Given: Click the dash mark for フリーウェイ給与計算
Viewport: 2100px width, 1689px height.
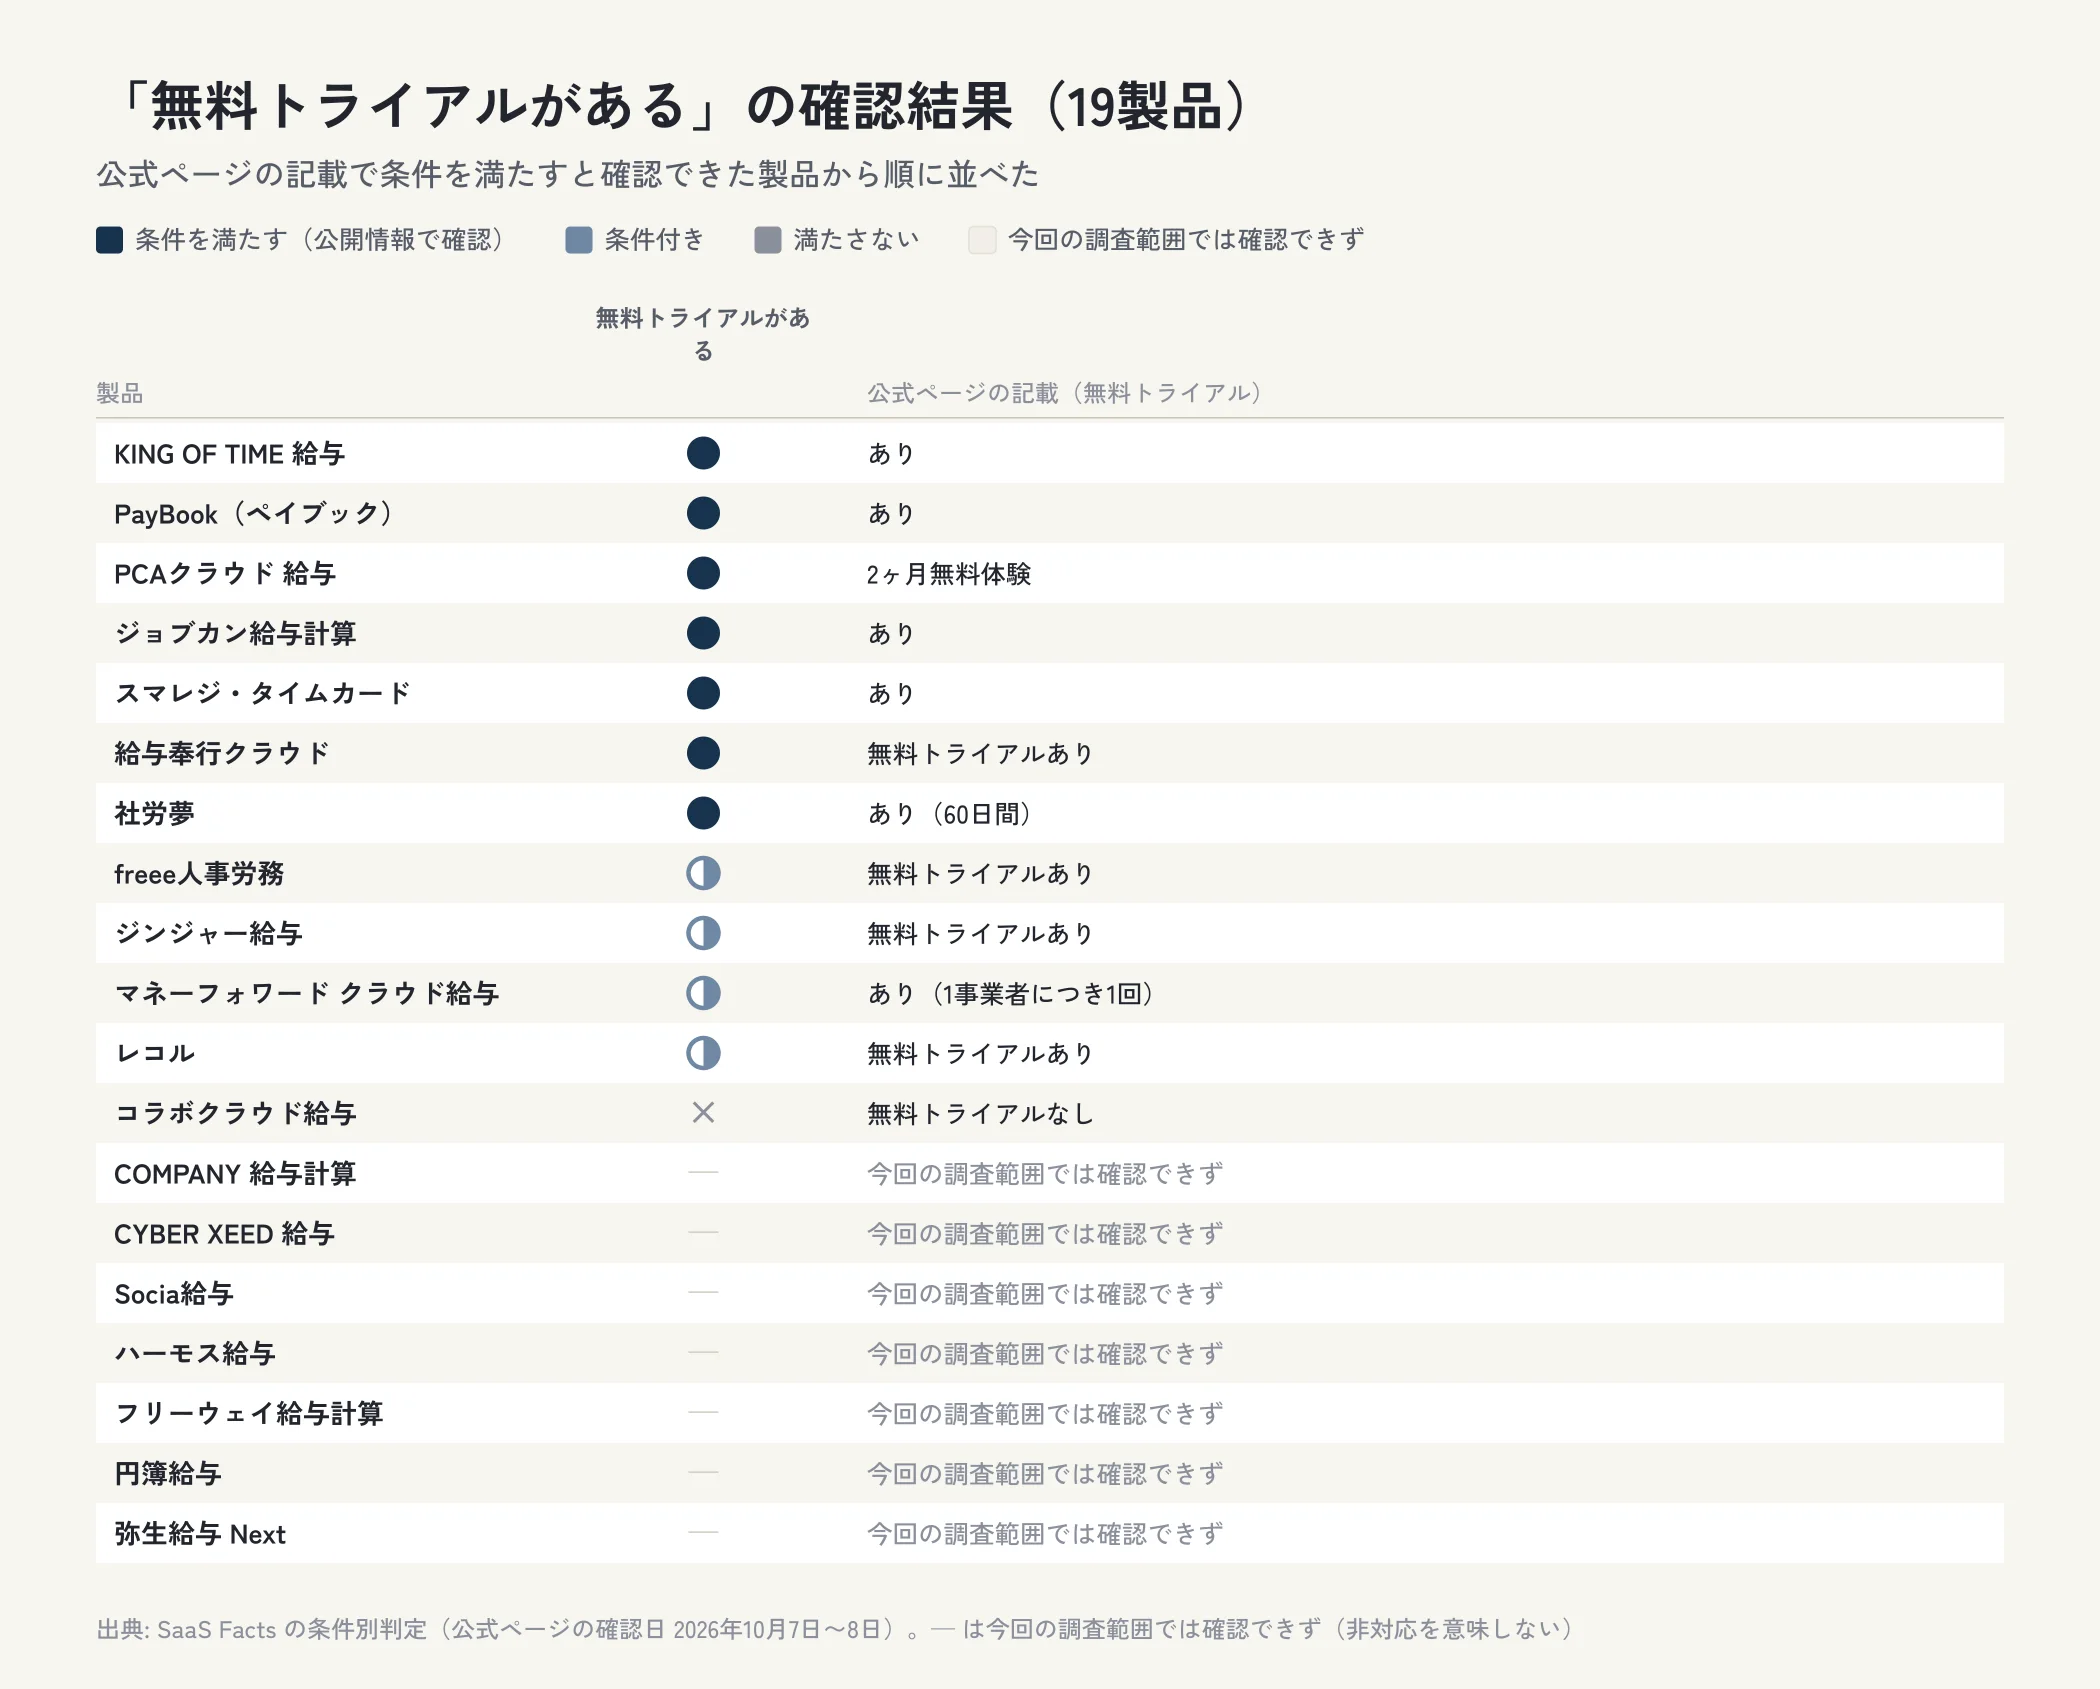Looking at the screenshot, I should [x=703, y=1412].
